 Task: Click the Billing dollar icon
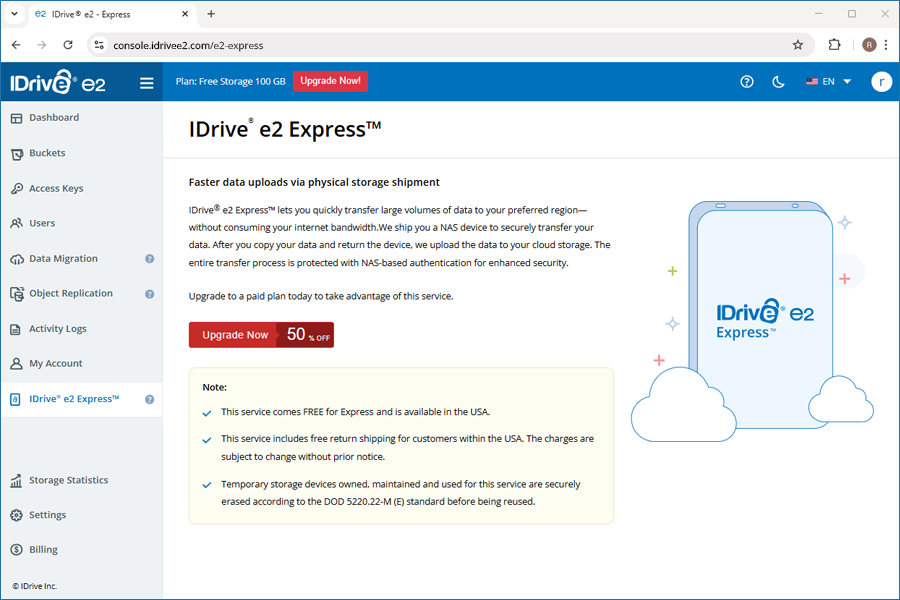(16, 549)
